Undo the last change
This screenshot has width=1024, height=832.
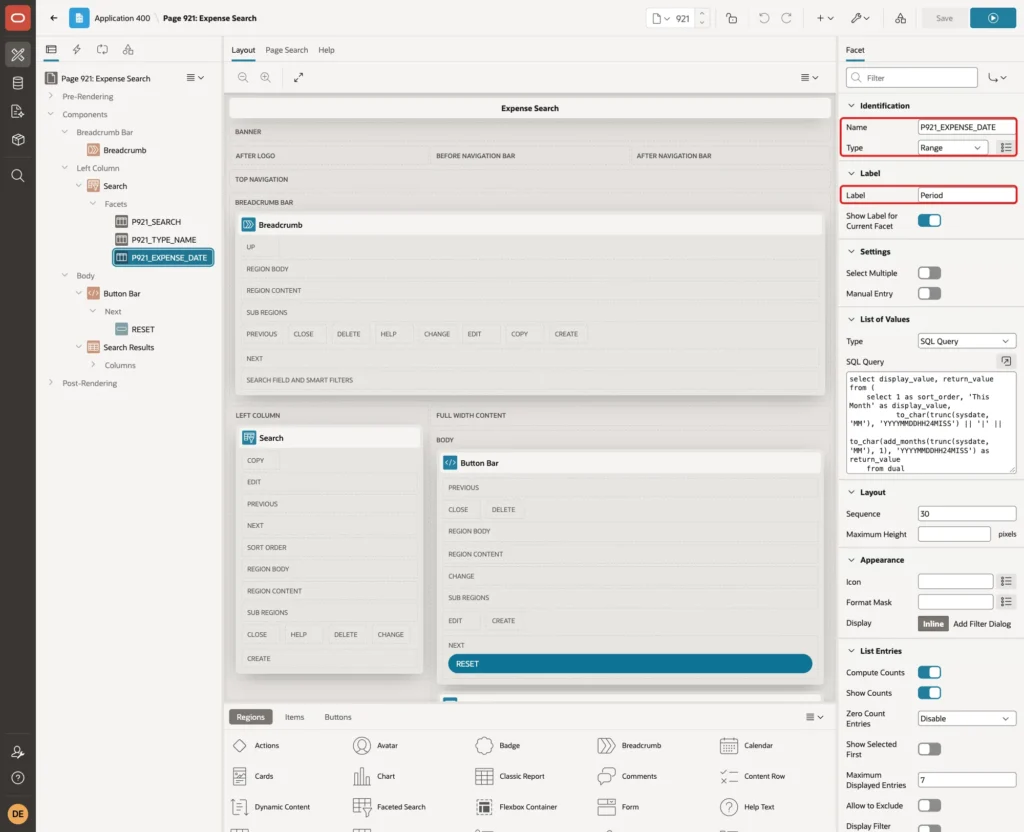(763, 18)
